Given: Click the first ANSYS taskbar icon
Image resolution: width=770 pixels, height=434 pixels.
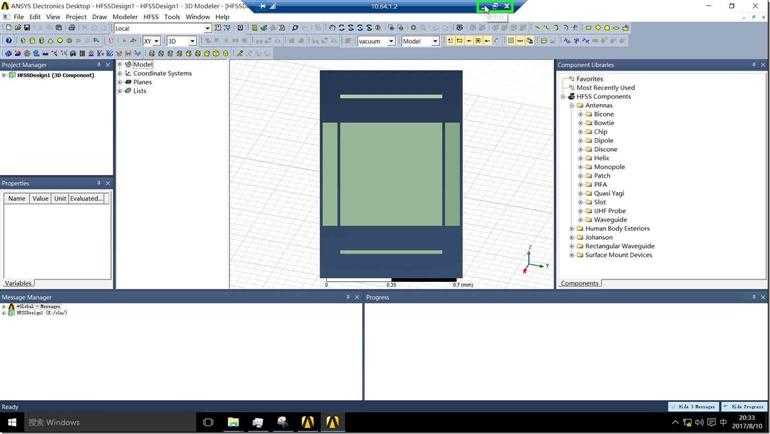Looking at the screenshot, I should [x=307, y=422].
